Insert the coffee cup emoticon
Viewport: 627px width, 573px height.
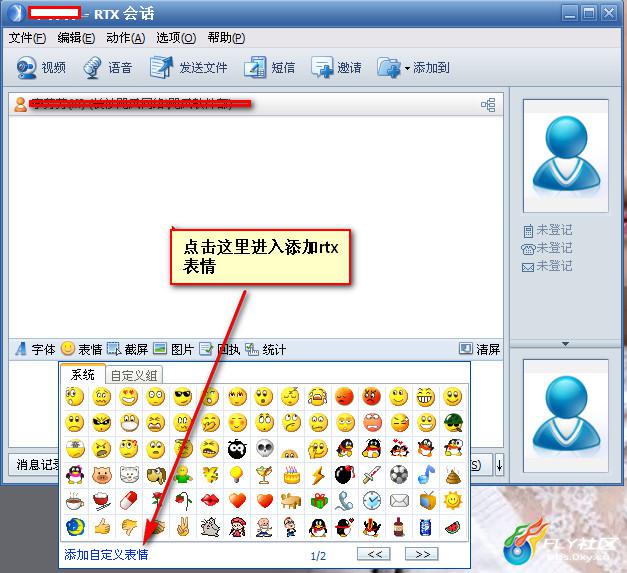(75, 501)
